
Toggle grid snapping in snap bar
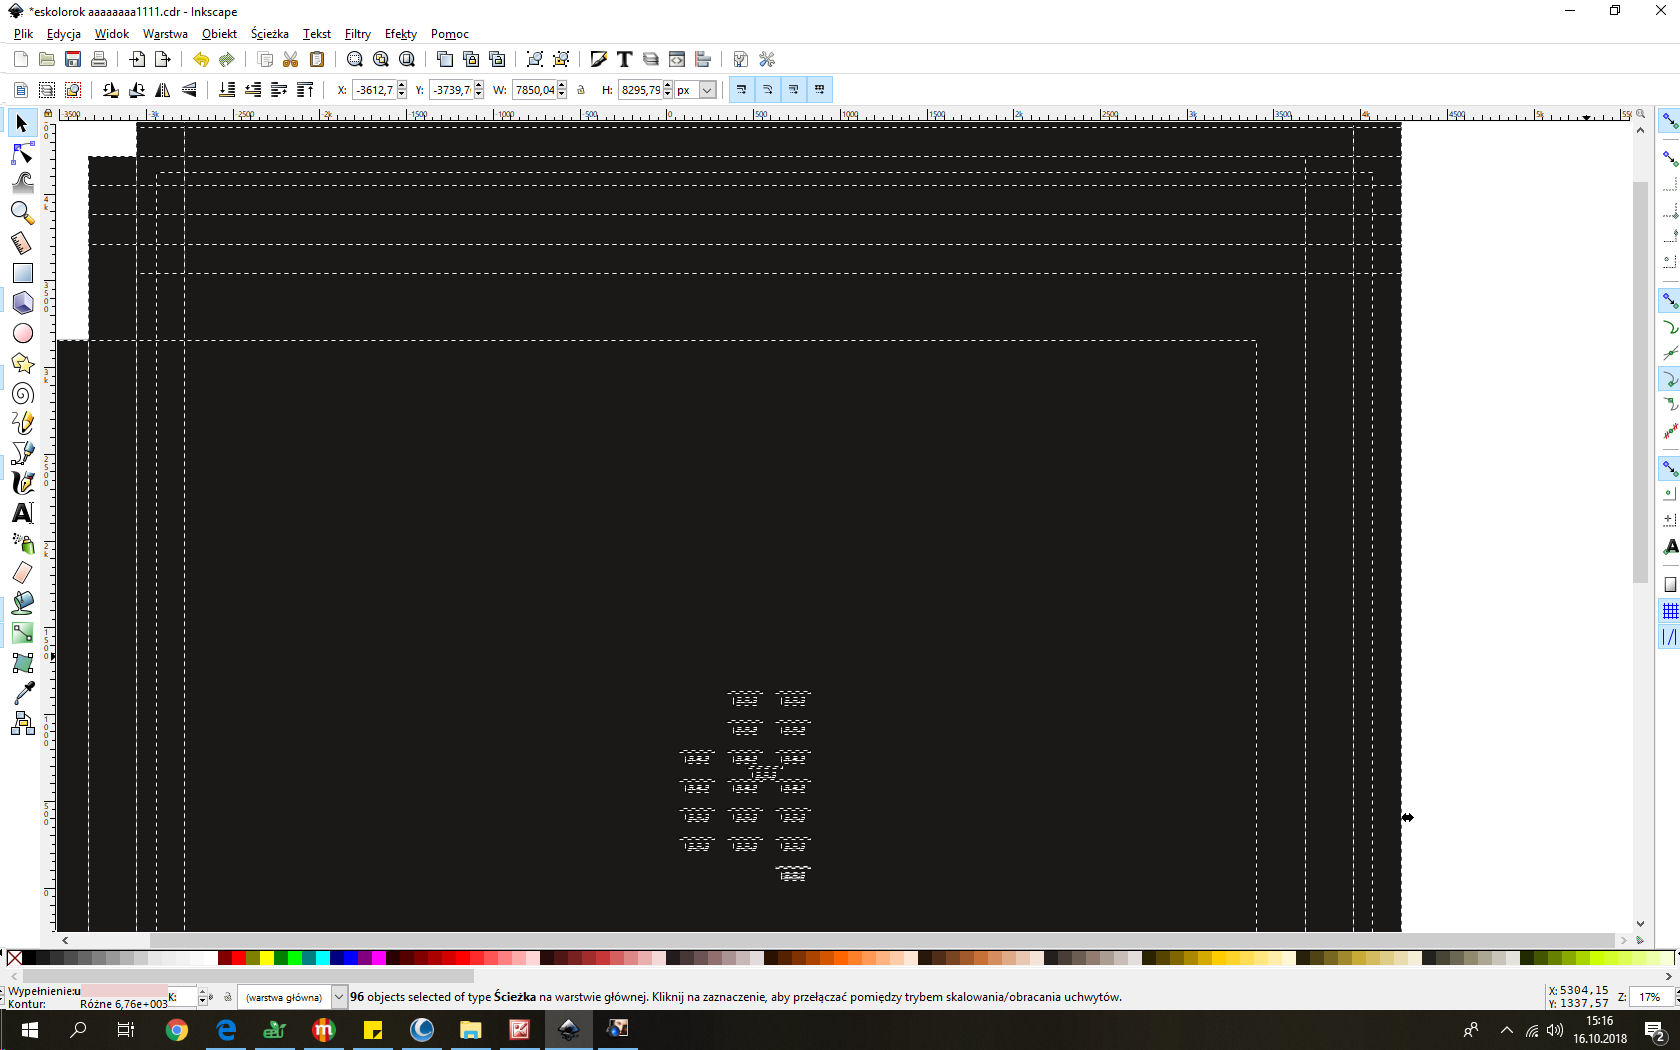[x=1670, y=611]
